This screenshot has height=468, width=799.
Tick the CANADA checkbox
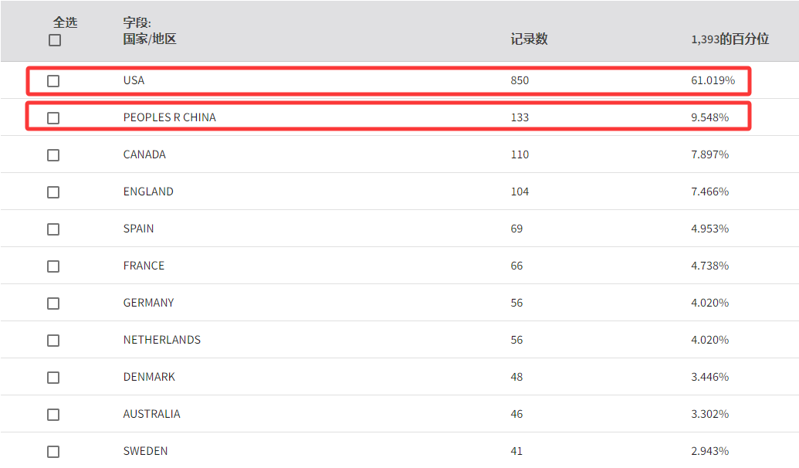[x=53, y=155]
